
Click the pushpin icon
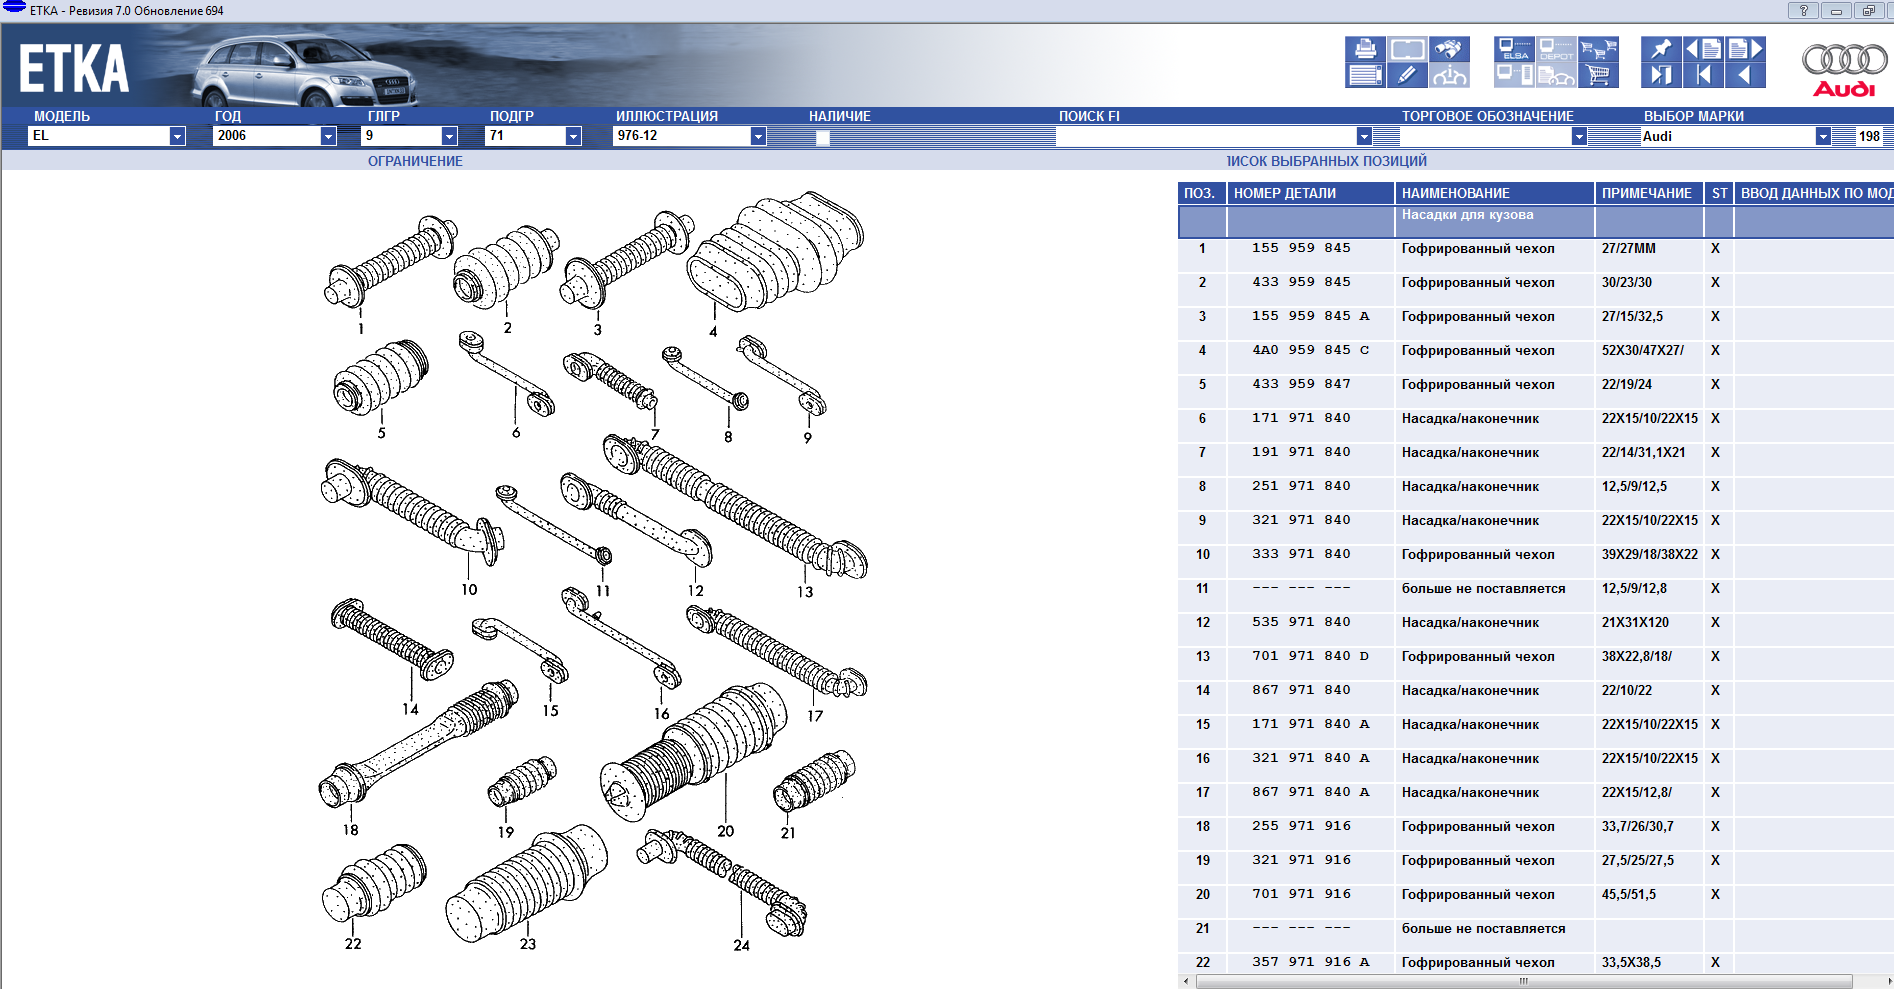[x=1661, y=49]
